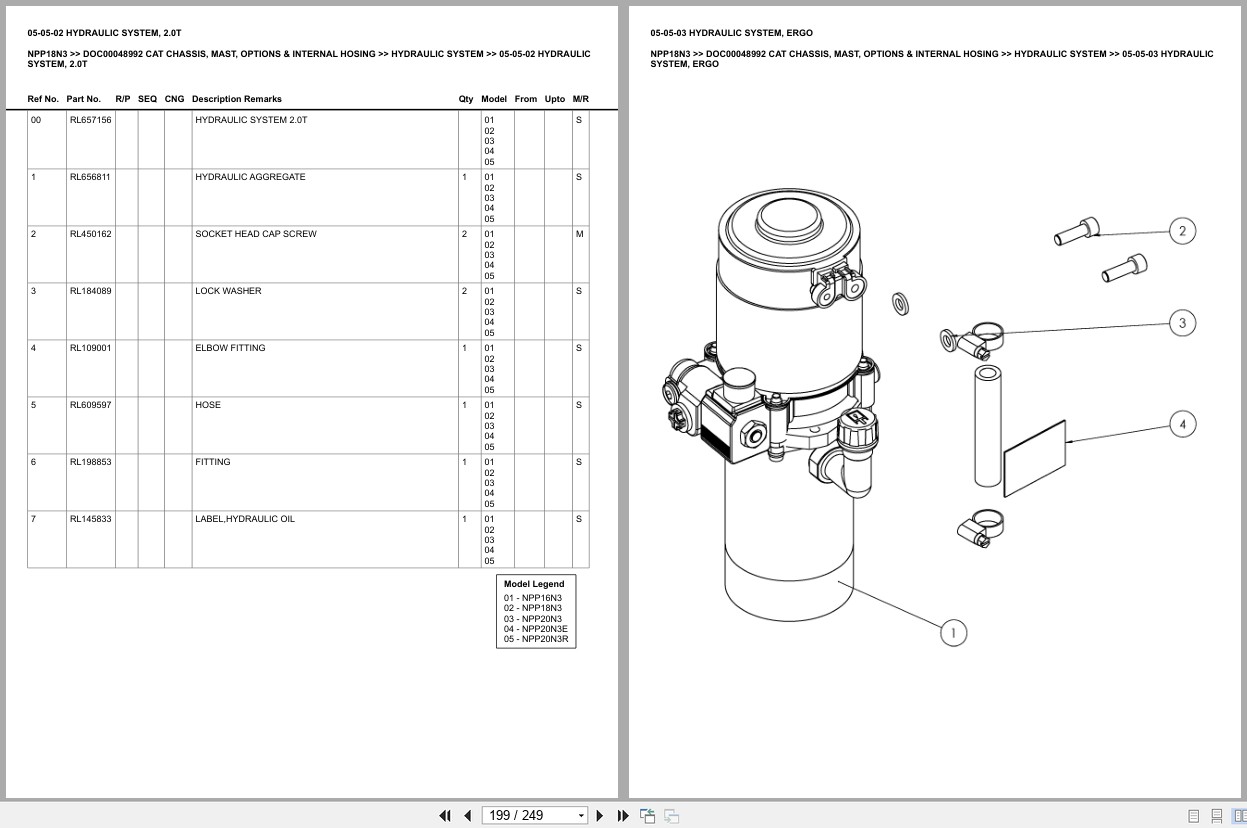This screenshot has height=828, width=1247.
Task: Click the Description Remarks column header
Action: pos(237,99)
